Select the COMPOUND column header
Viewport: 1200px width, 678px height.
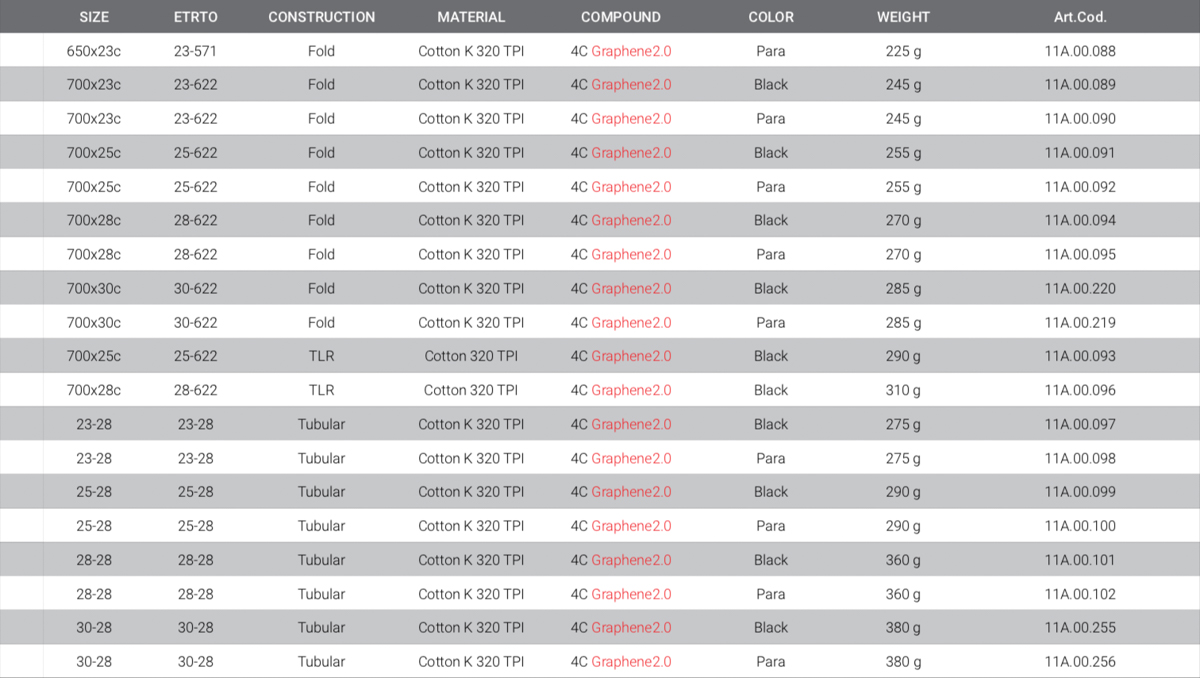[621, 17]
